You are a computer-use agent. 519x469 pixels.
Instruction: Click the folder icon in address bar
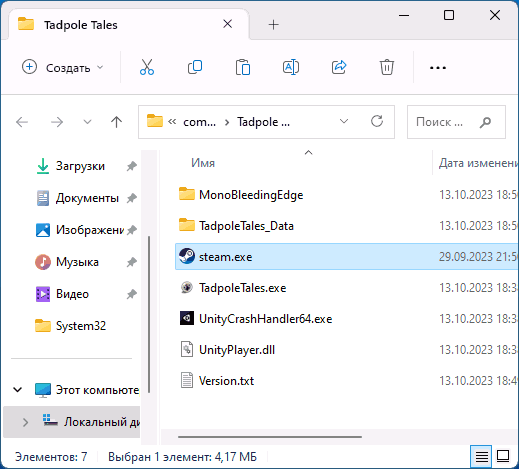pos(155,121)
